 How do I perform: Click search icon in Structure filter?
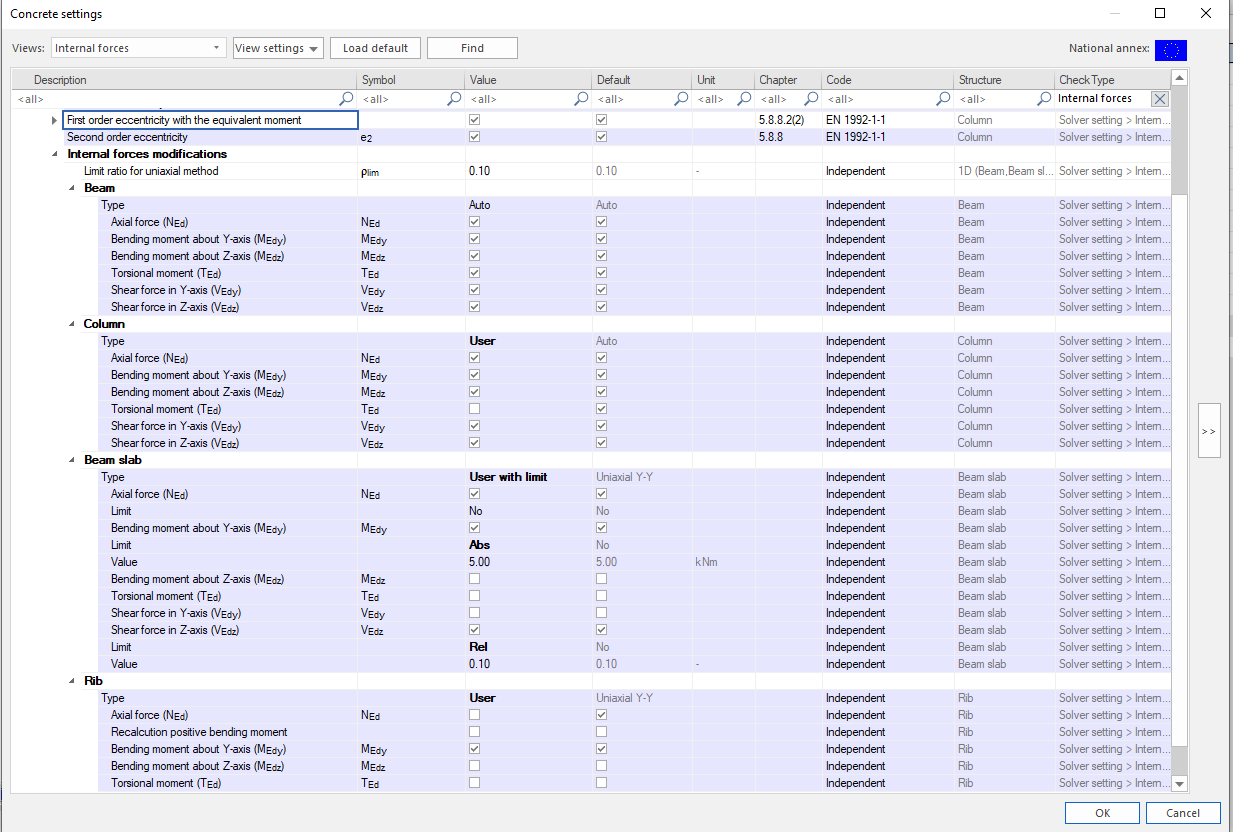(1044, 99)
